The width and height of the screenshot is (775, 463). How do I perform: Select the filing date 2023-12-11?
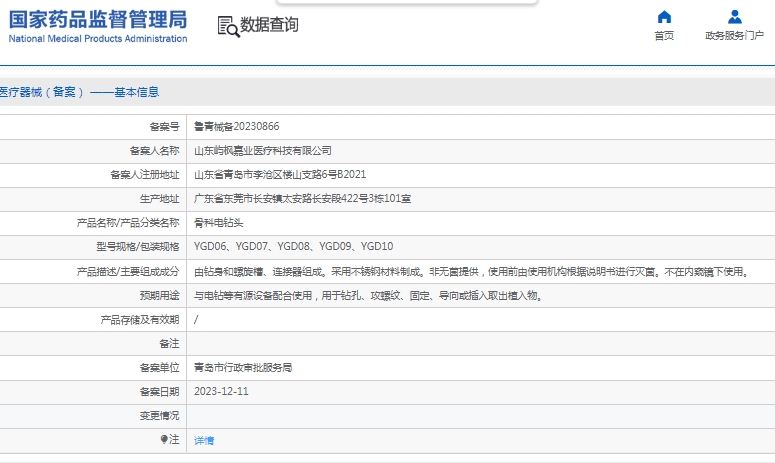(x=221, y=391)
